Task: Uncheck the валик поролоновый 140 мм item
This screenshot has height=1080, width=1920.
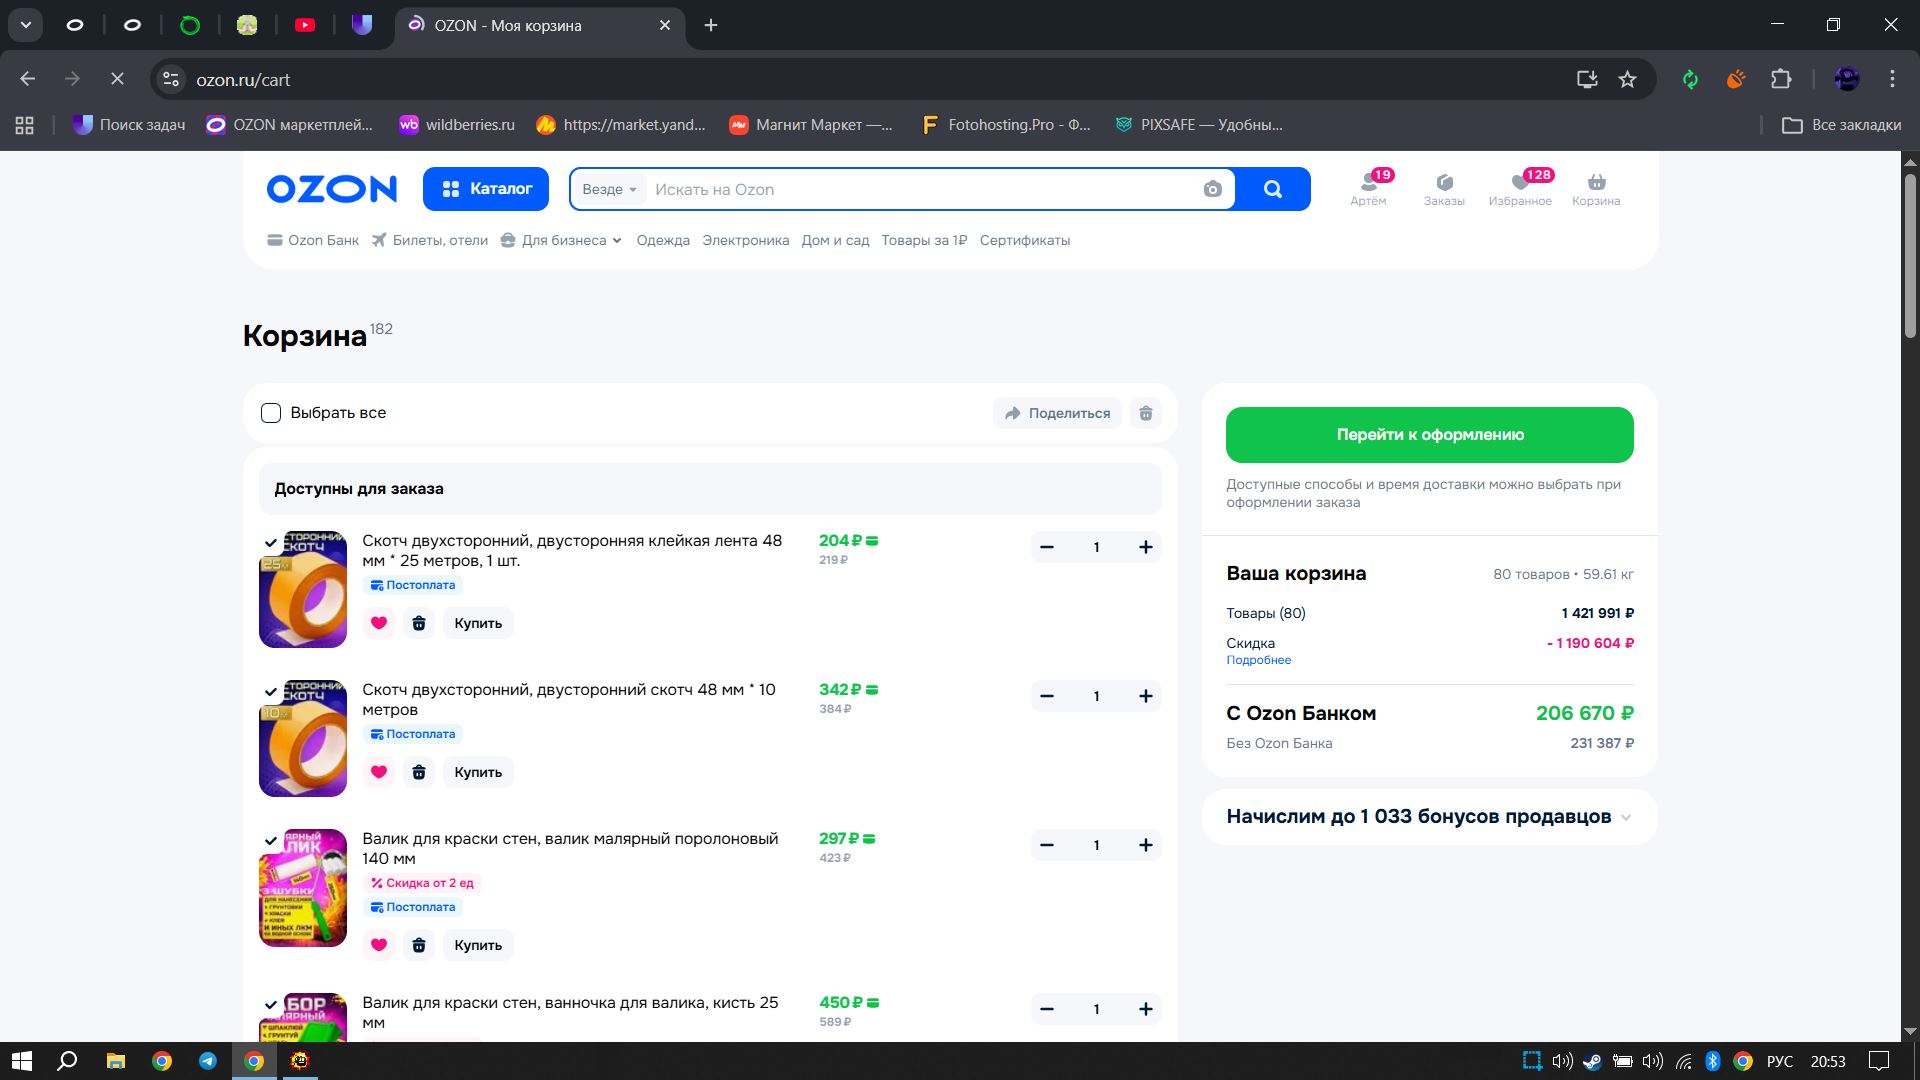Action: [x=271, y=841]
